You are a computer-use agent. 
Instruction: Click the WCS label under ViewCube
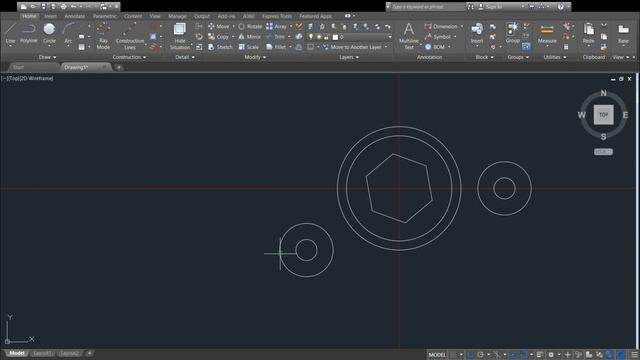point(603,152)
